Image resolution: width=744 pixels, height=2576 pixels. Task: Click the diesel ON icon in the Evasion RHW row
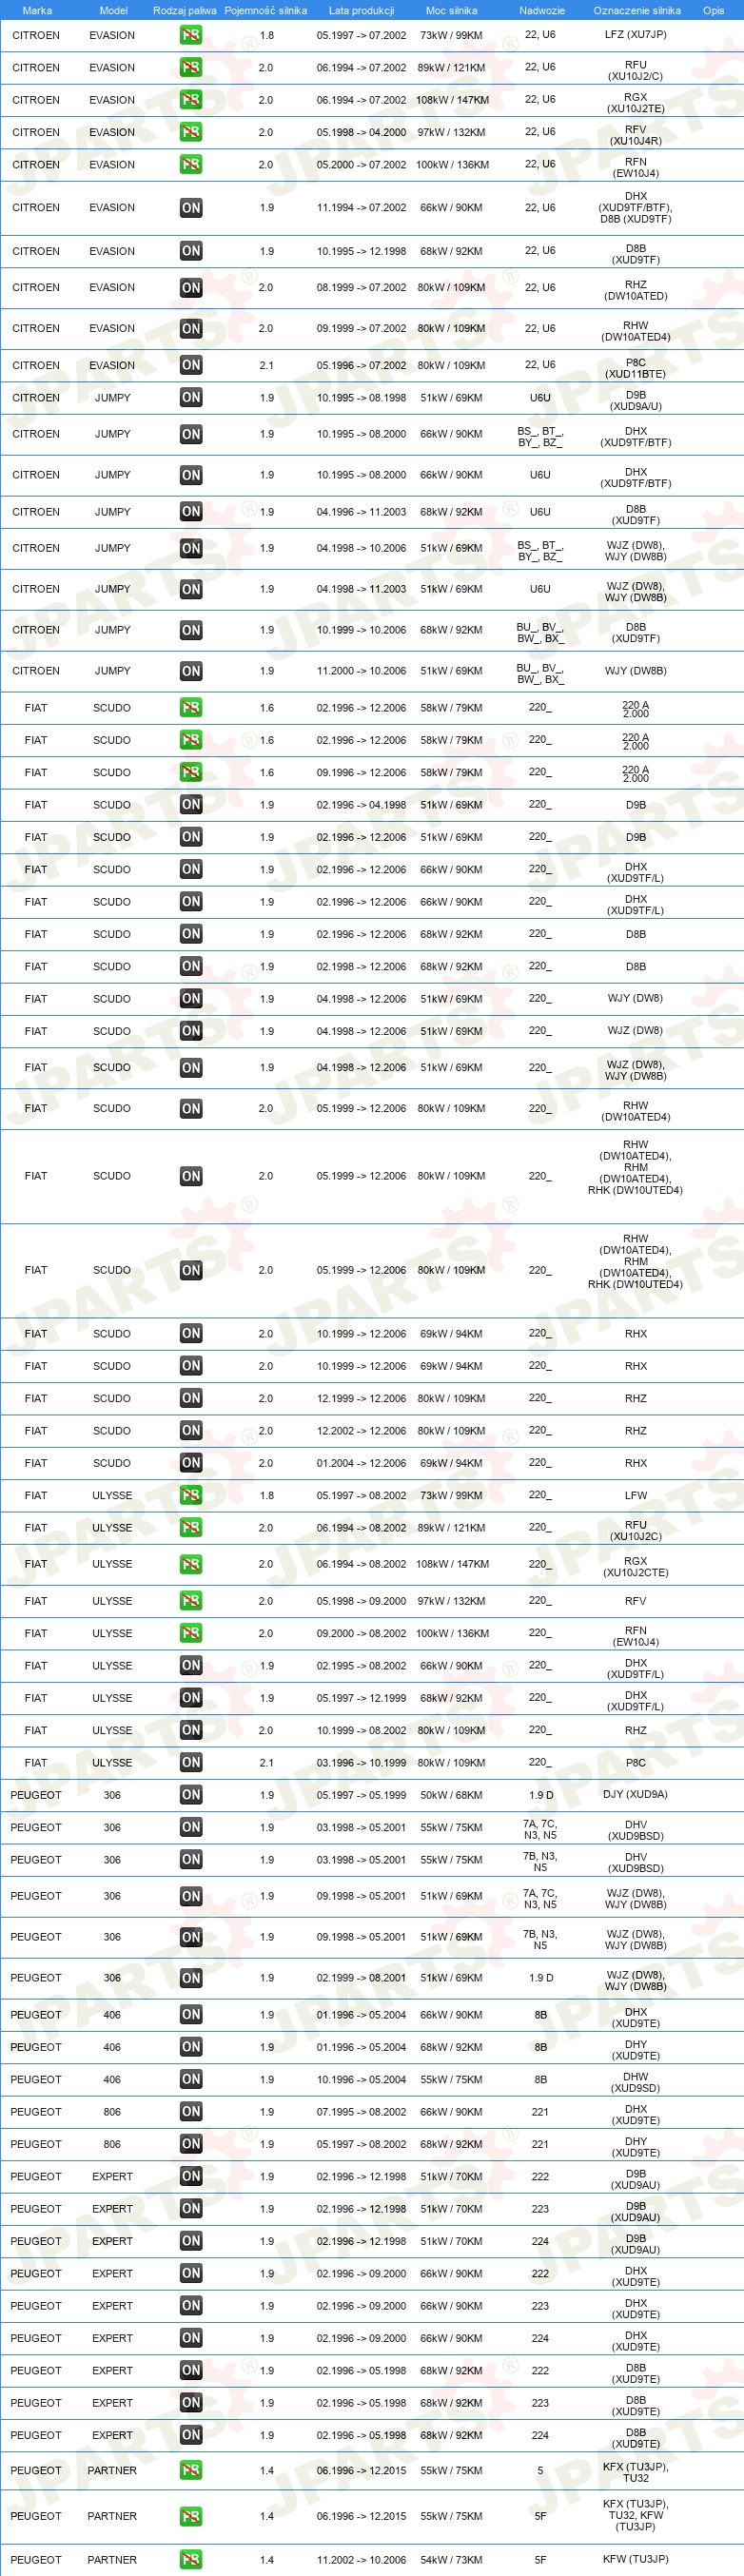pyautogui.click(x=191, y=329)
